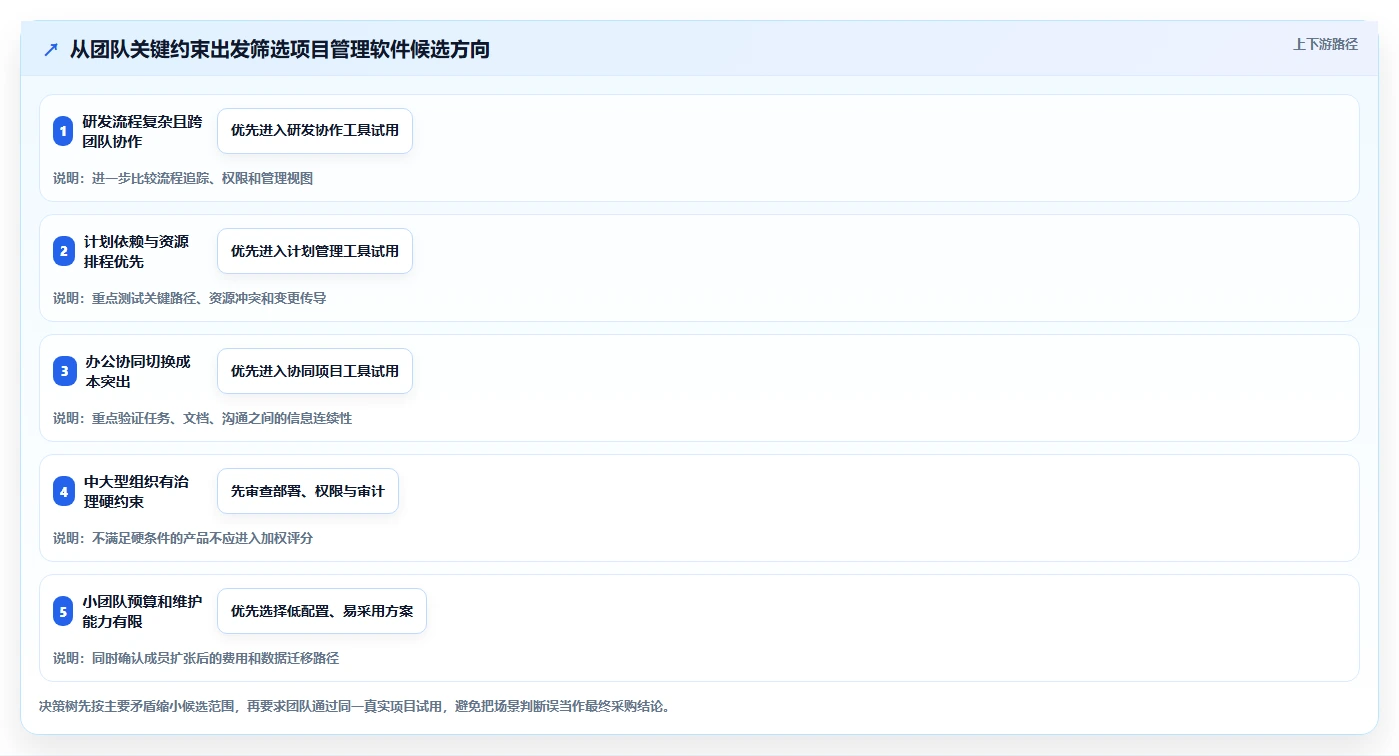Screen dimensions: 1399x756
Task: Click the 上下游路径 label at top right
Action: 1325,44
